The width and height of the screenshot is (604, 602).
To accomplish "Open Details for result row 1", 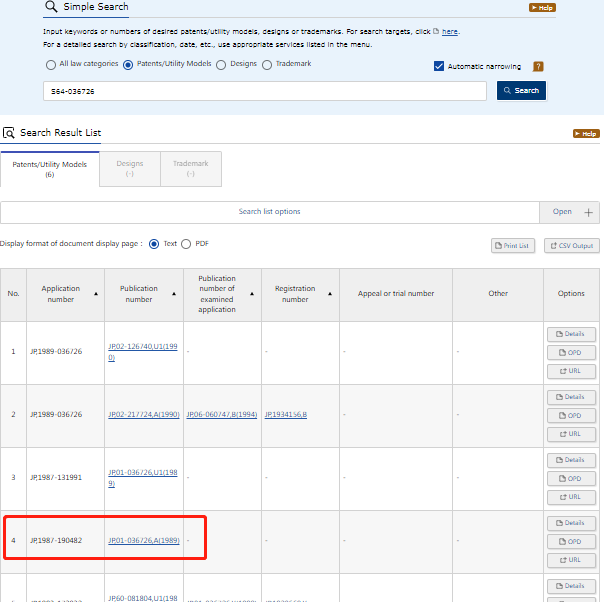I will click(x=571, y=334).
